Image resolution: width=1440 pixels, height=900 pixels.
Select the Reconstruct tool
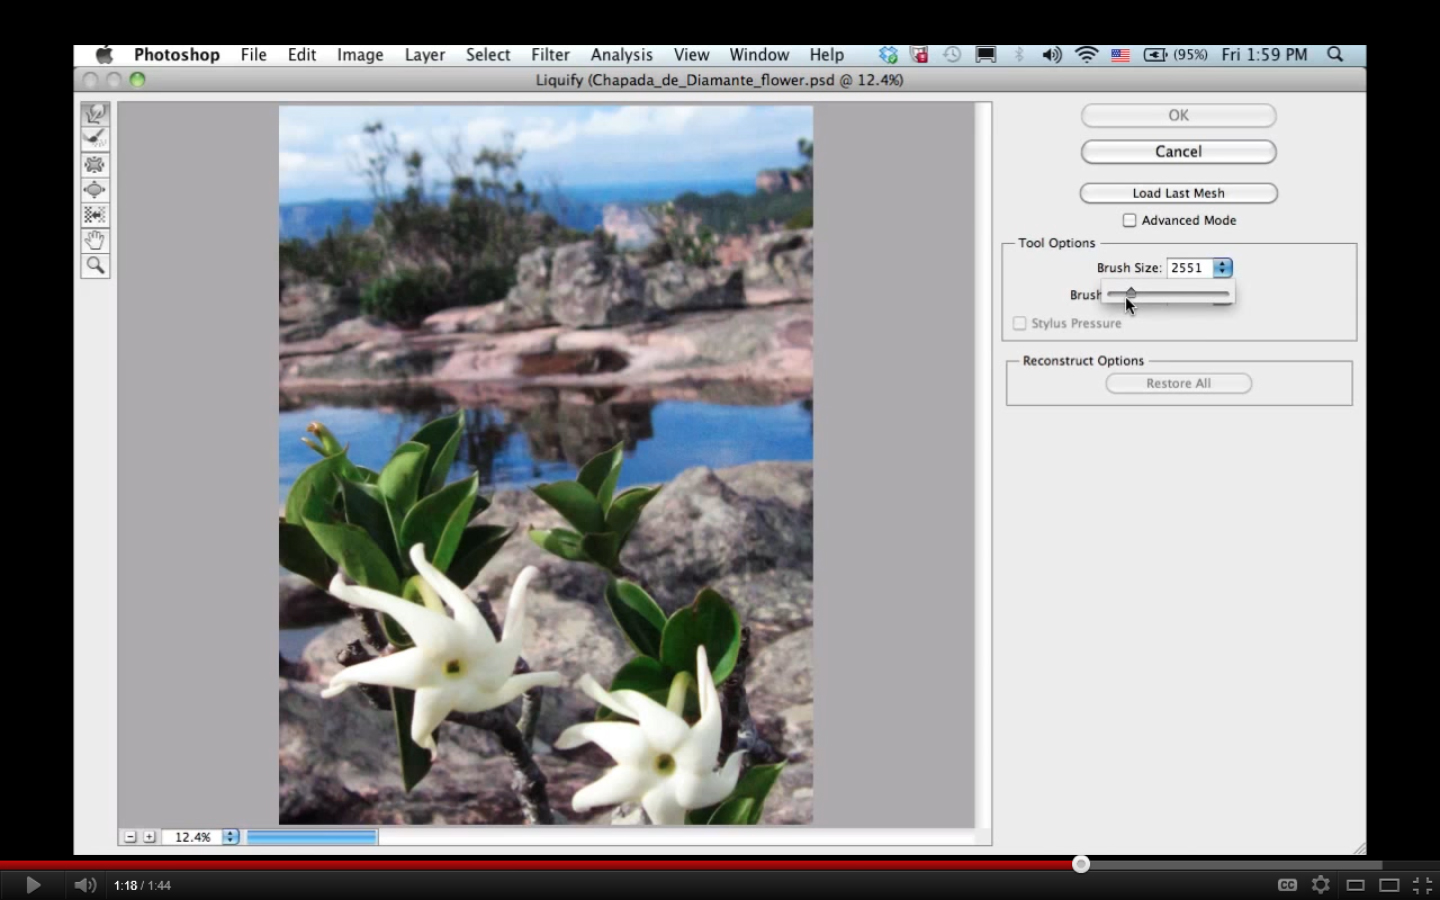(x=95, y=139)
